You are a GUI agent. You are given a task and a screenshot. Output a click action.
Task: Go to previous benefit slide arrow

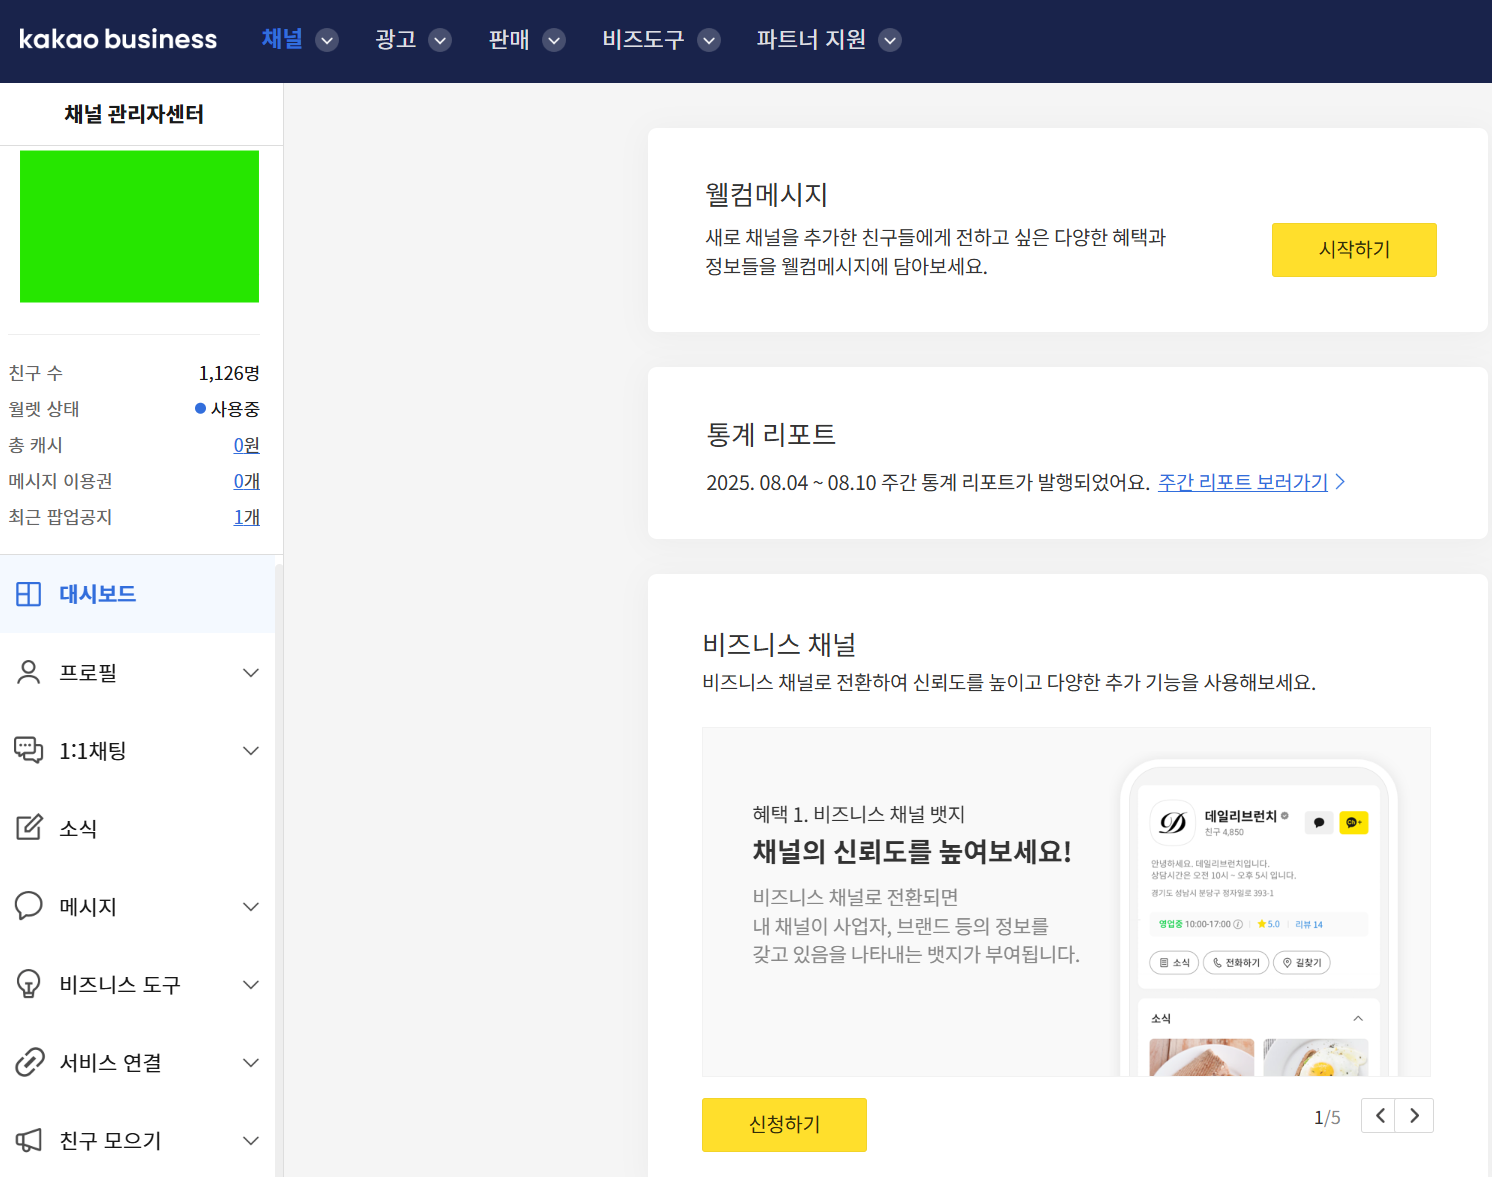point(1379,1116)
